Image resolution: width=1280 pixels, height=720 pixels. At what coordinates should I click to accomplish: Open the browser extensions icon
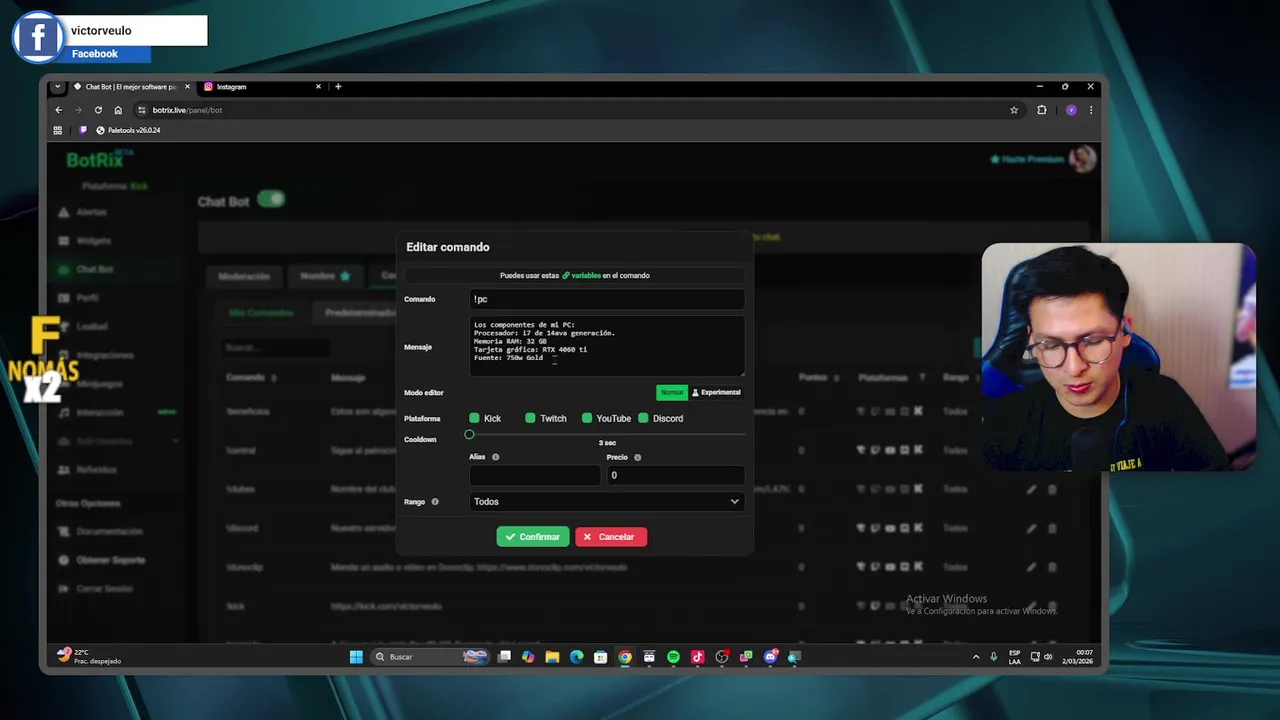pos(1042,110)
